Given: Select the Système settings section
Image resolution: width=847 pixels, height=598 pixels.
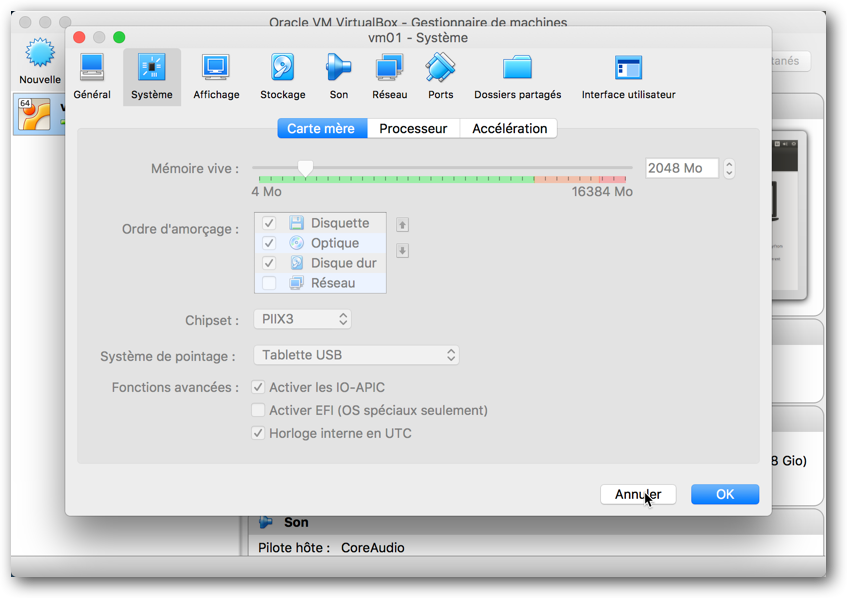Looking at the screenshot, I should pyautogui.click(x=152, y=77).
